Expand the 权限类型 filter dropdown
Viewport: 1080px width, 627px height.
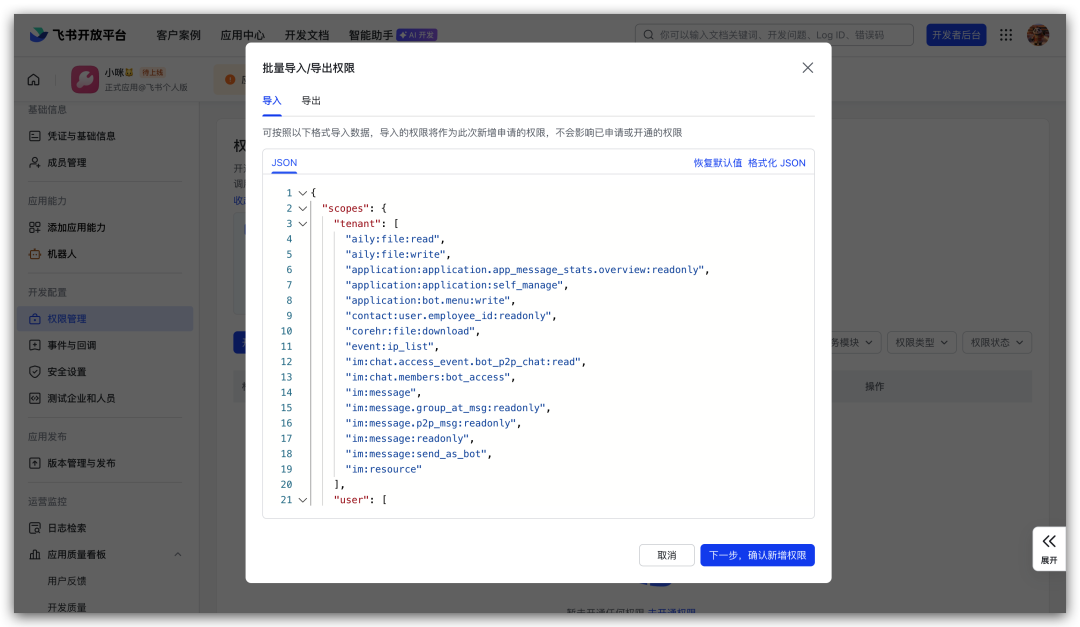[921, 343]
